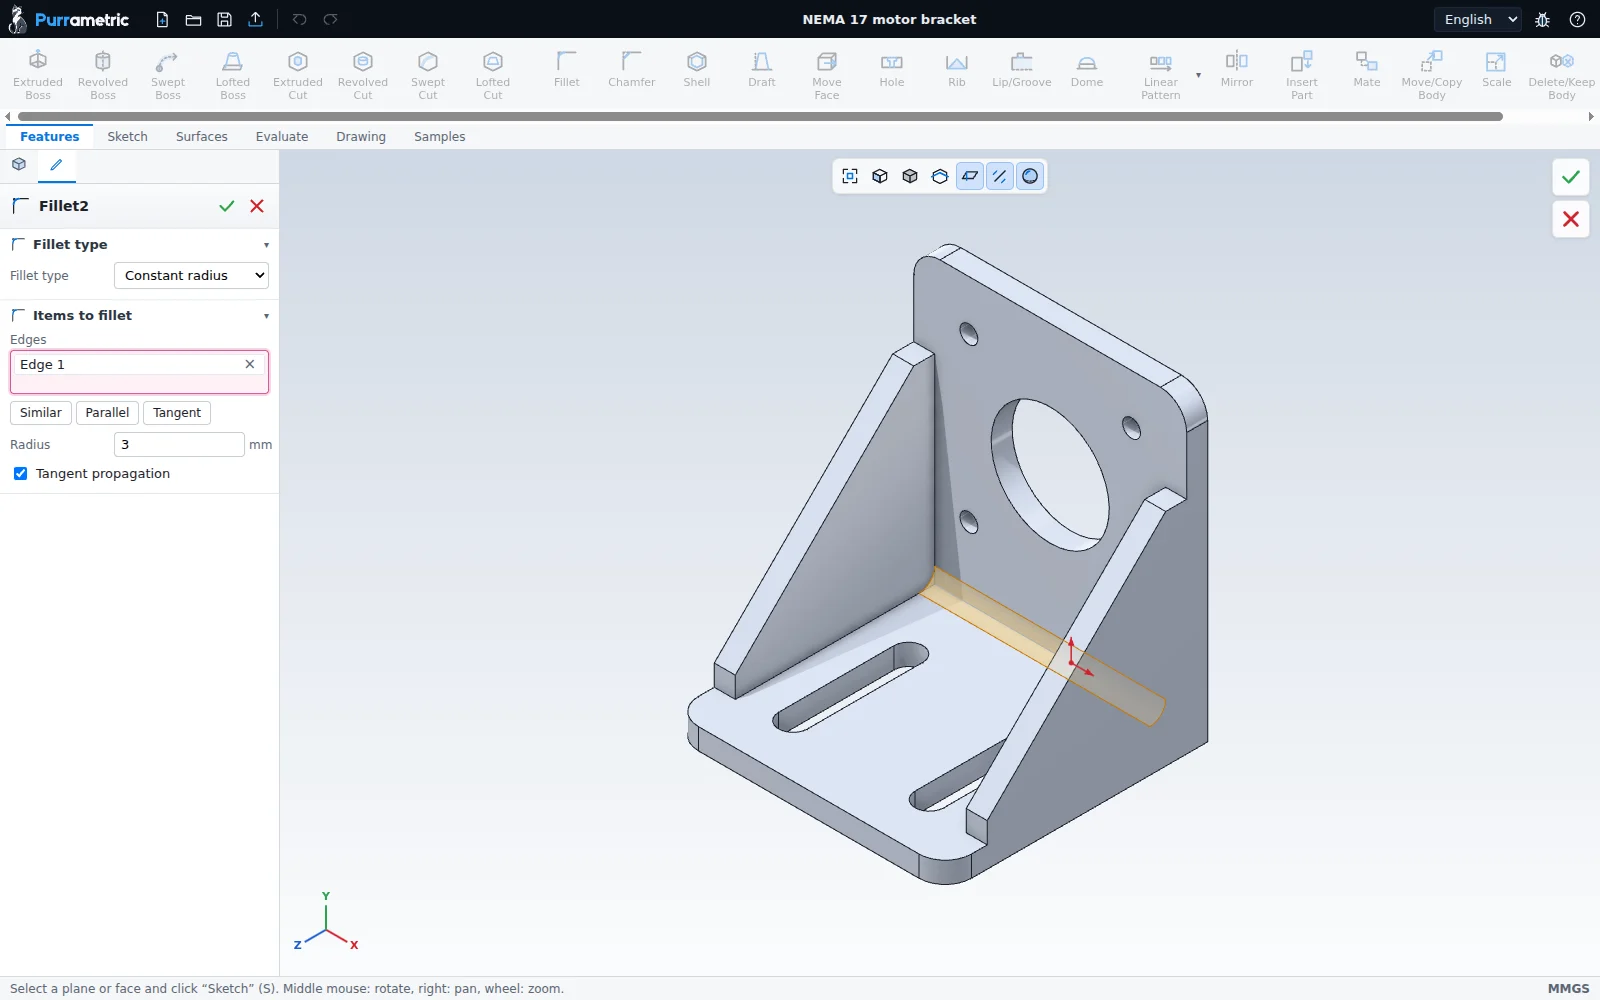Click the save floppy disk icon
This screenshot has width=1600, height=1000.
tap(225, 19)
